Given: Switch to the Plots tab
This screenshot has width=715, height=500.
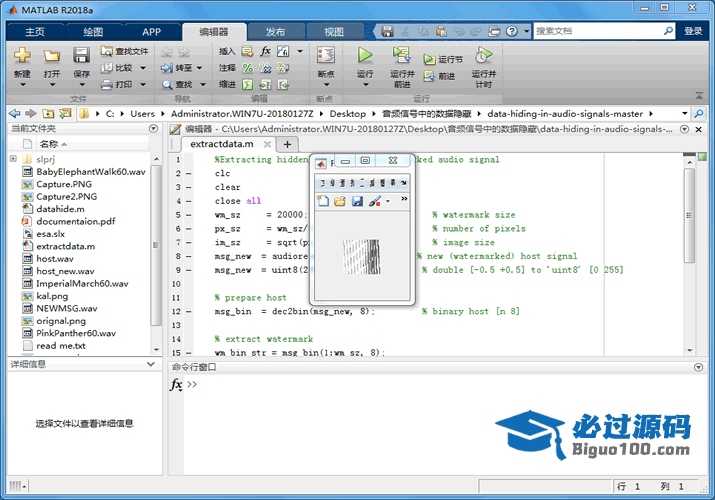Looking at the screenshot, I should (93, 31).
